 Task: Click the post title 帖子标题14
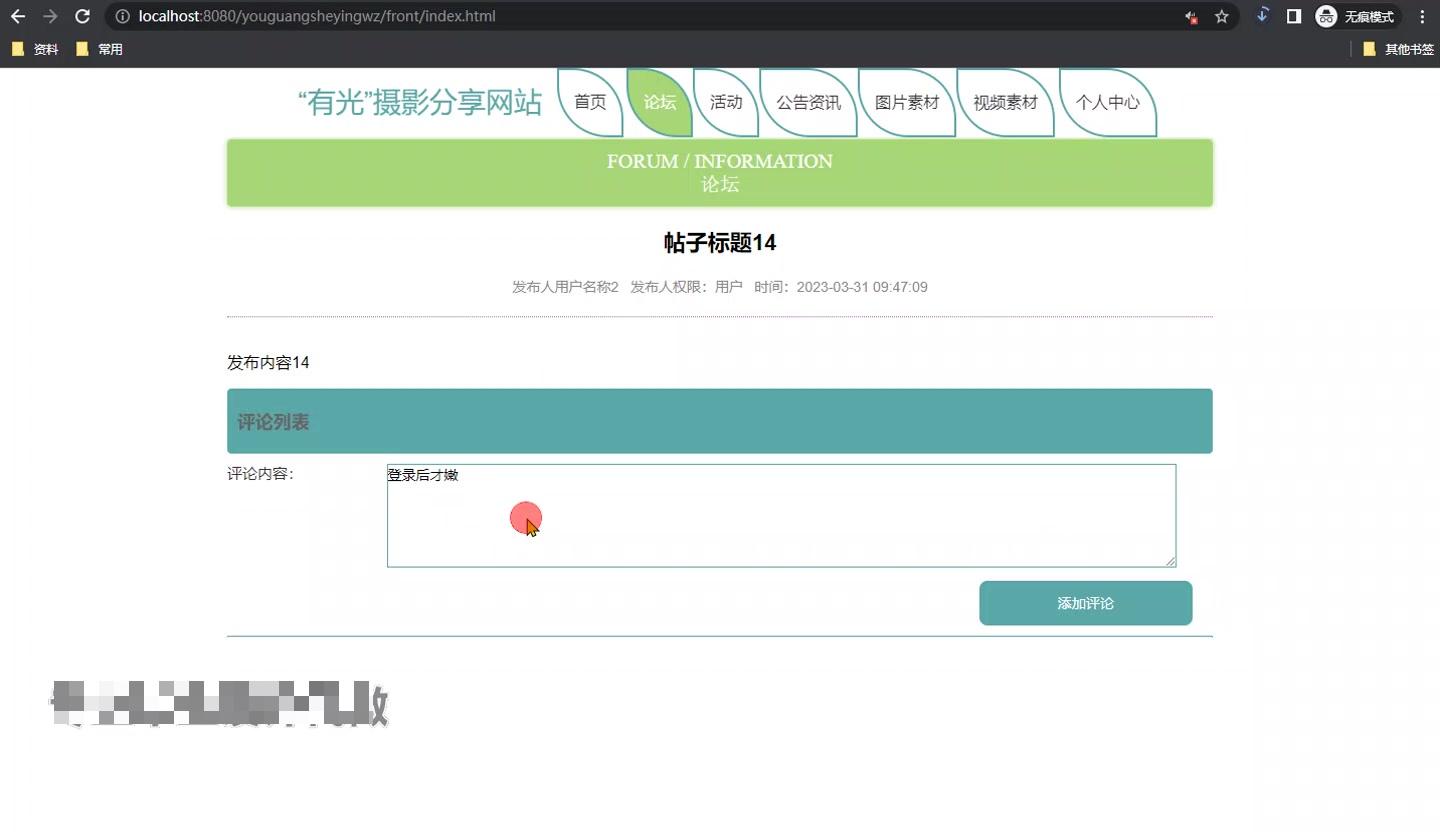click(720, 243)
